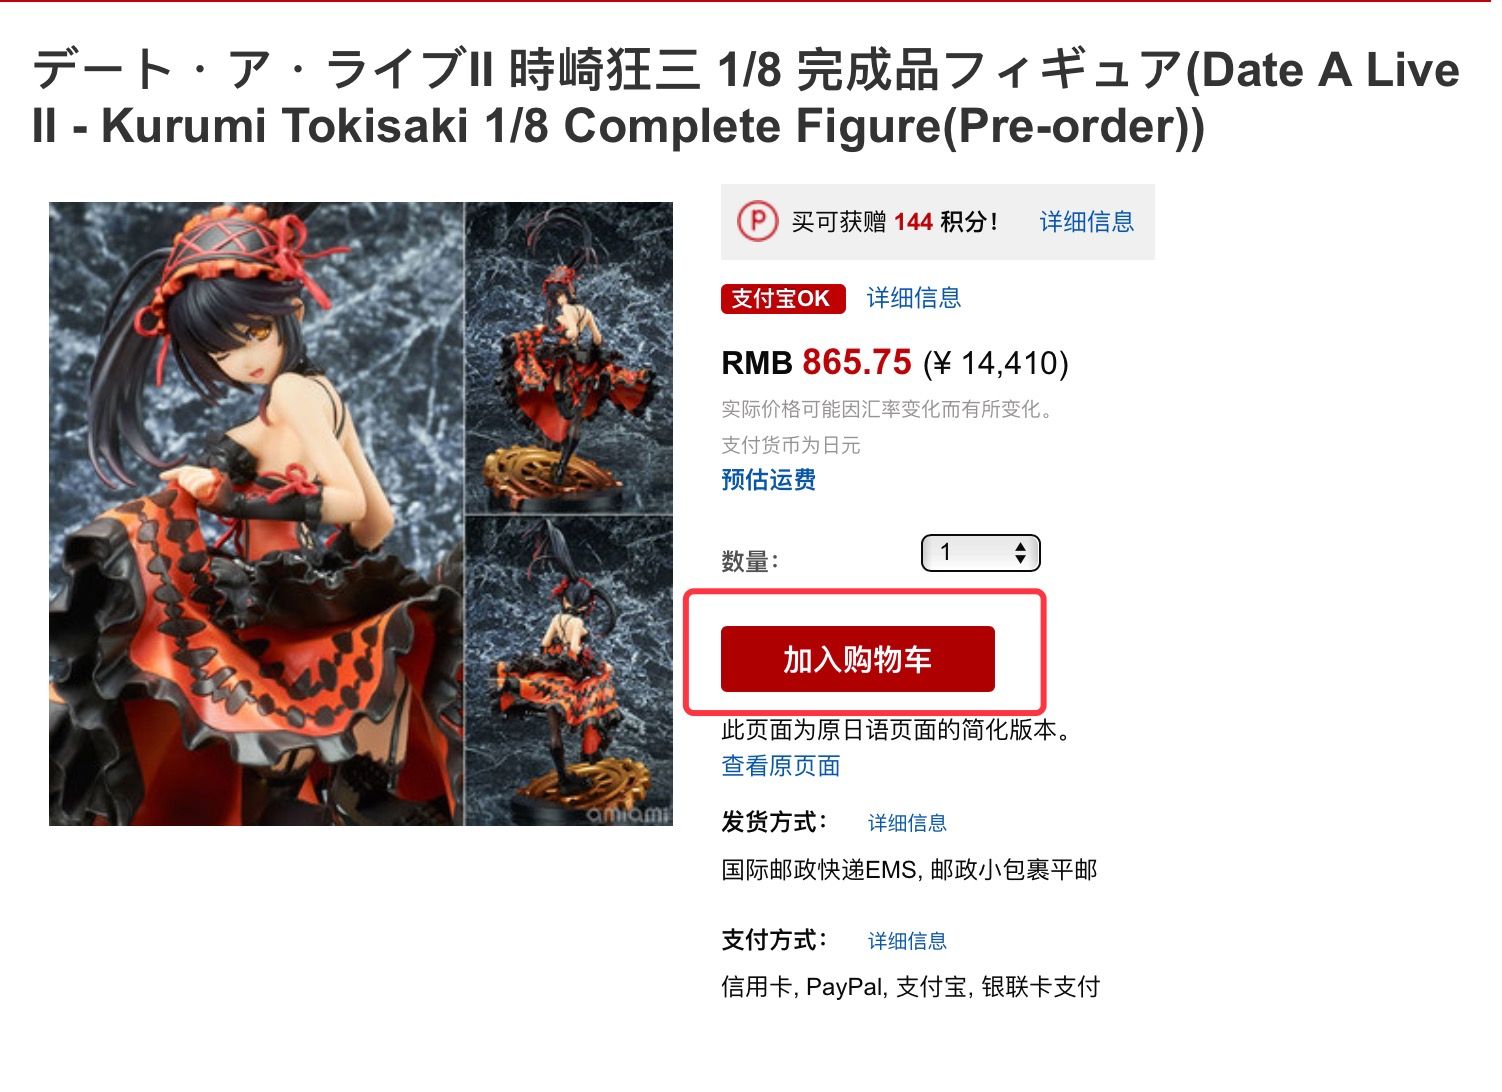Click the RMB 865.75 price text
The width and height of the screenshot is (1502, 1092).
[x=817, y=362]
